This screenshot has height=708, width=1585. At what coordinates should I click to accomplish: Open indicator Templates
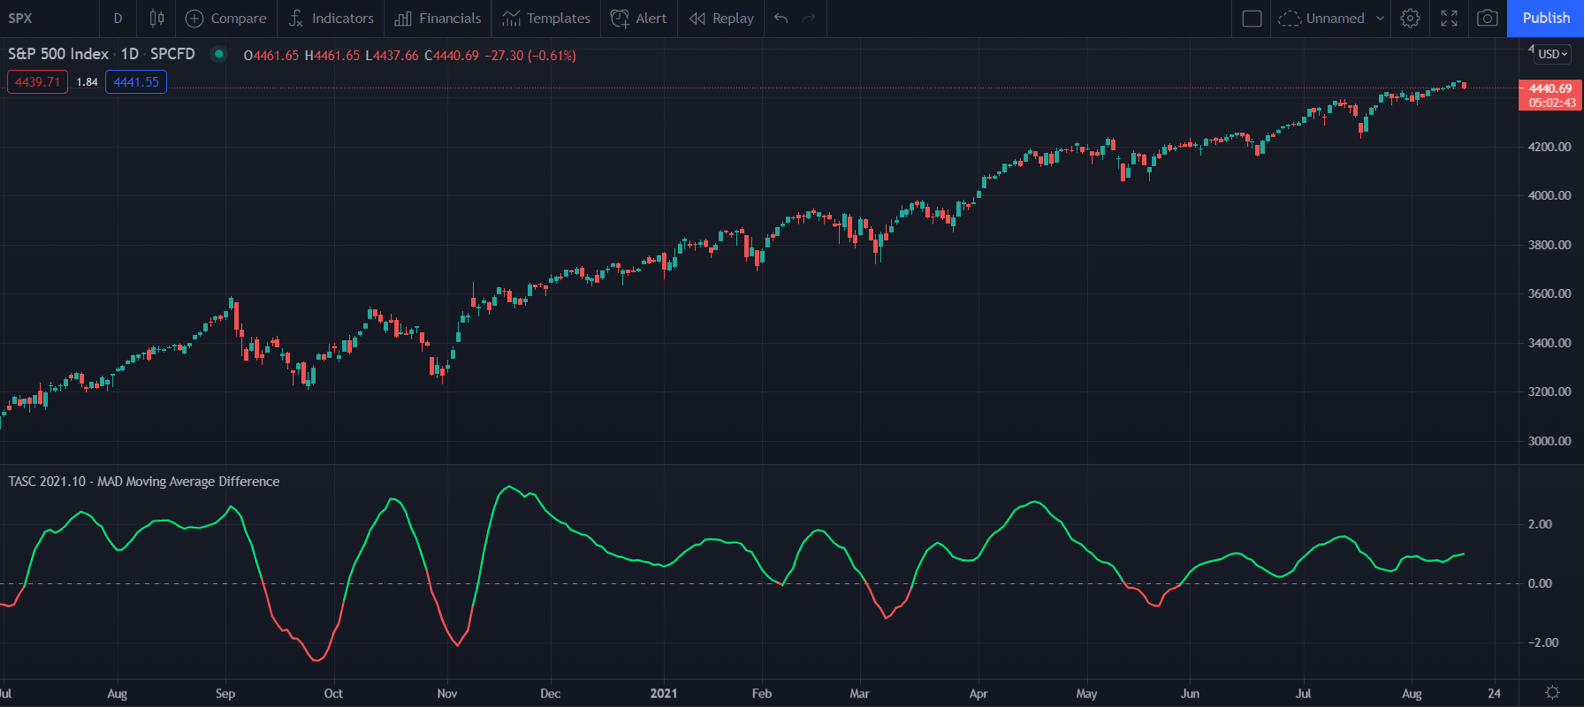(x=546, y=18)
